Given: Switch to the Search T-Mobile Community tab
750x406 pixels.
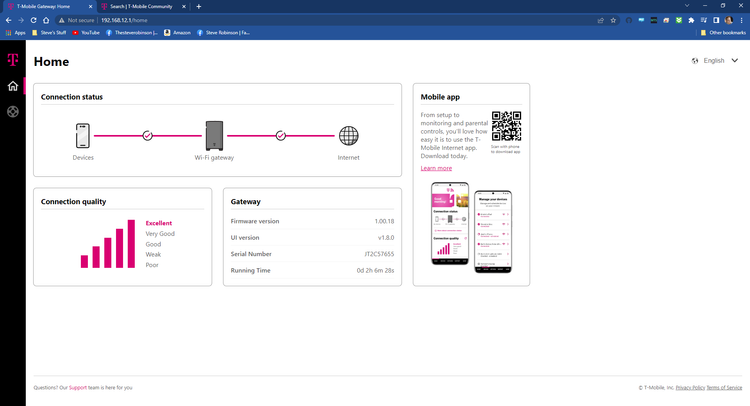Looking at the screenshot, I should (142, 7).
